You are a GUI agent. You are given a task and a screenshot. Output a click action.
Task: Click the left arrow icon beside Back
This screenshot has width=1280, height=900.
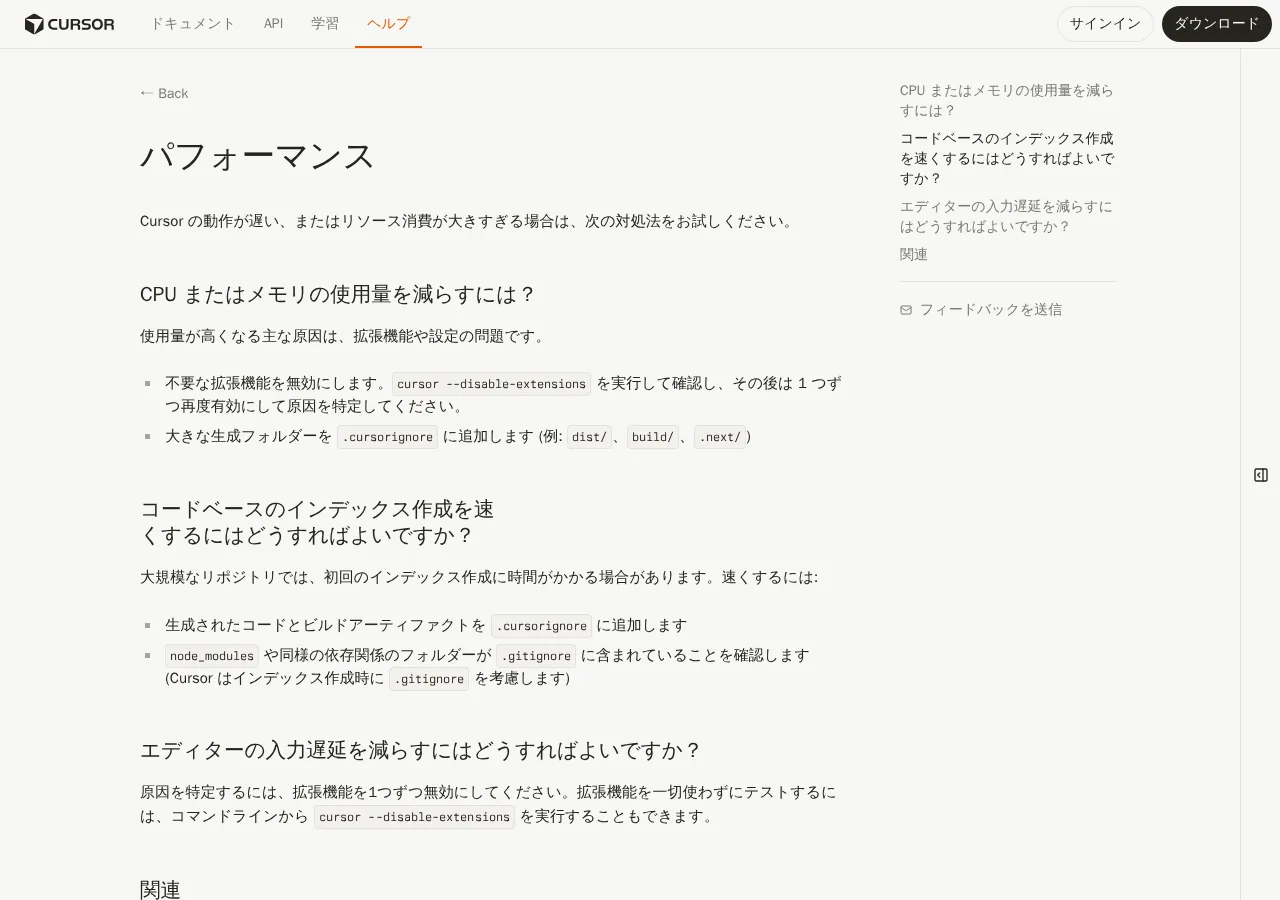click(146, 93)
